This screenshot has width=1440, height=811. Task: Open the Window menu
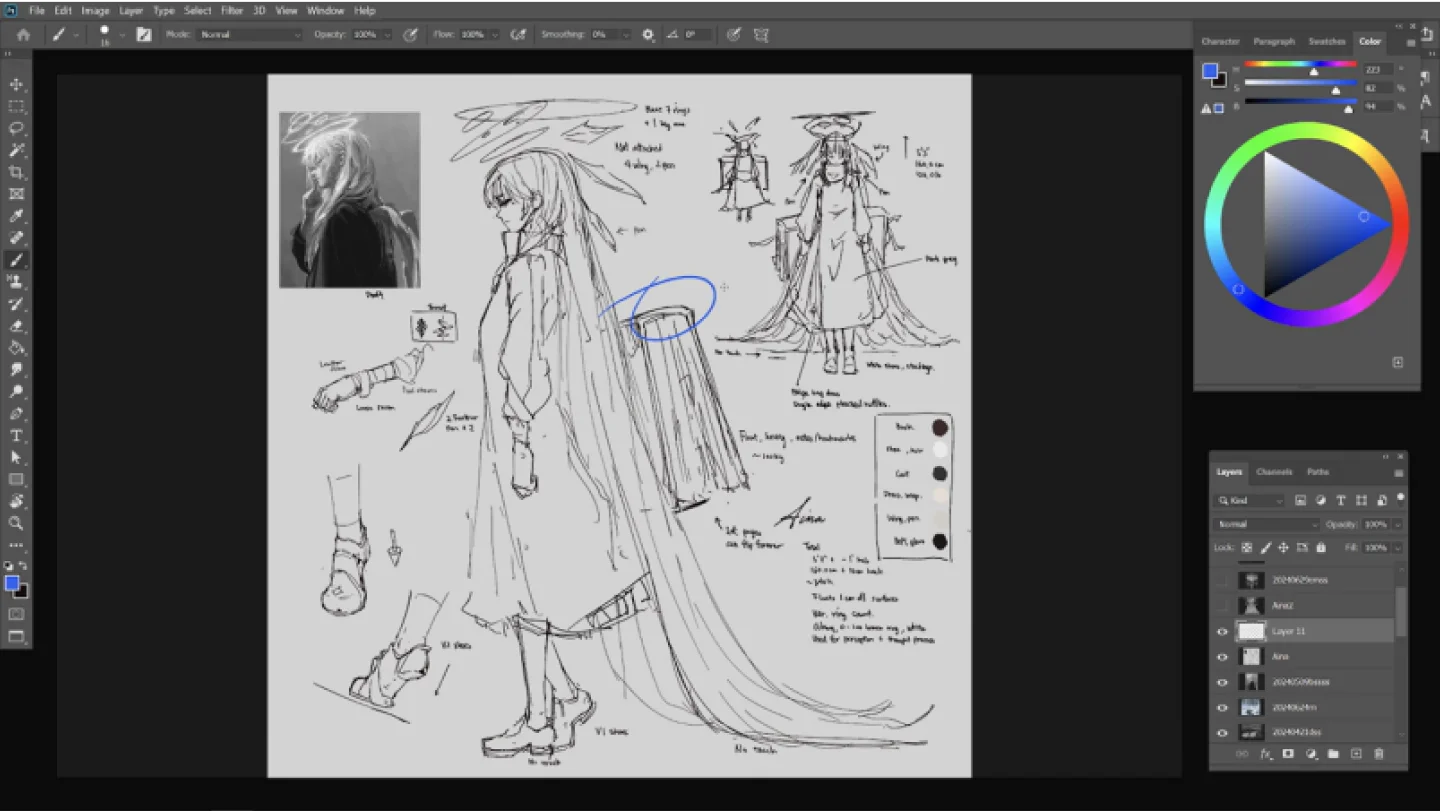point(325,10)
